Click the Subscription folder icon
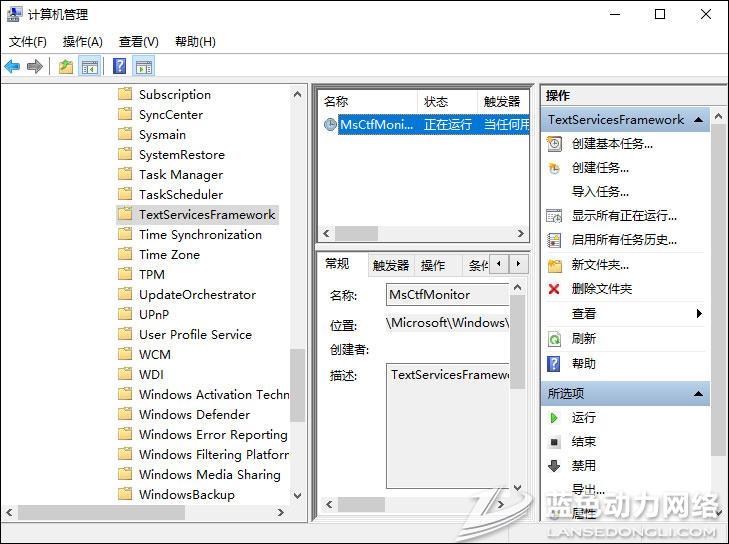The image size is (729, 544). click(125, 94)
